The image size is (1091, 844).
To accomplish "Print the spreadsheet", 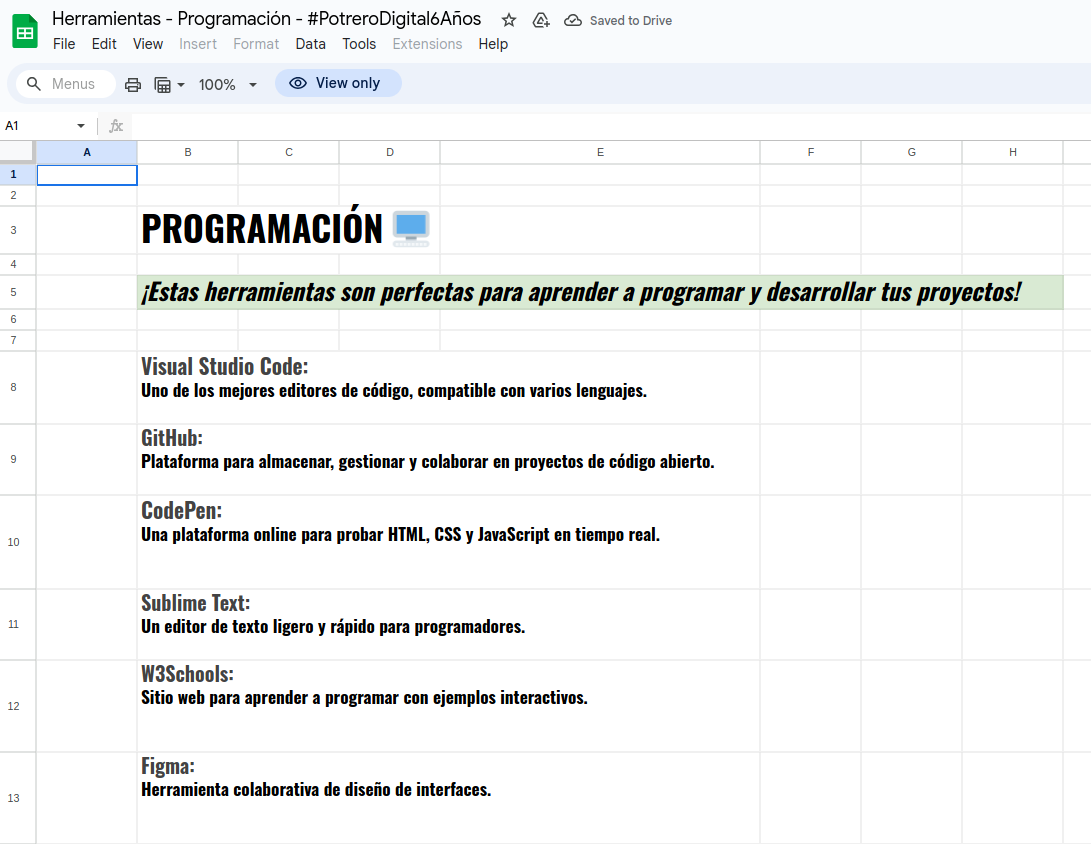I will tap(133, 84).
